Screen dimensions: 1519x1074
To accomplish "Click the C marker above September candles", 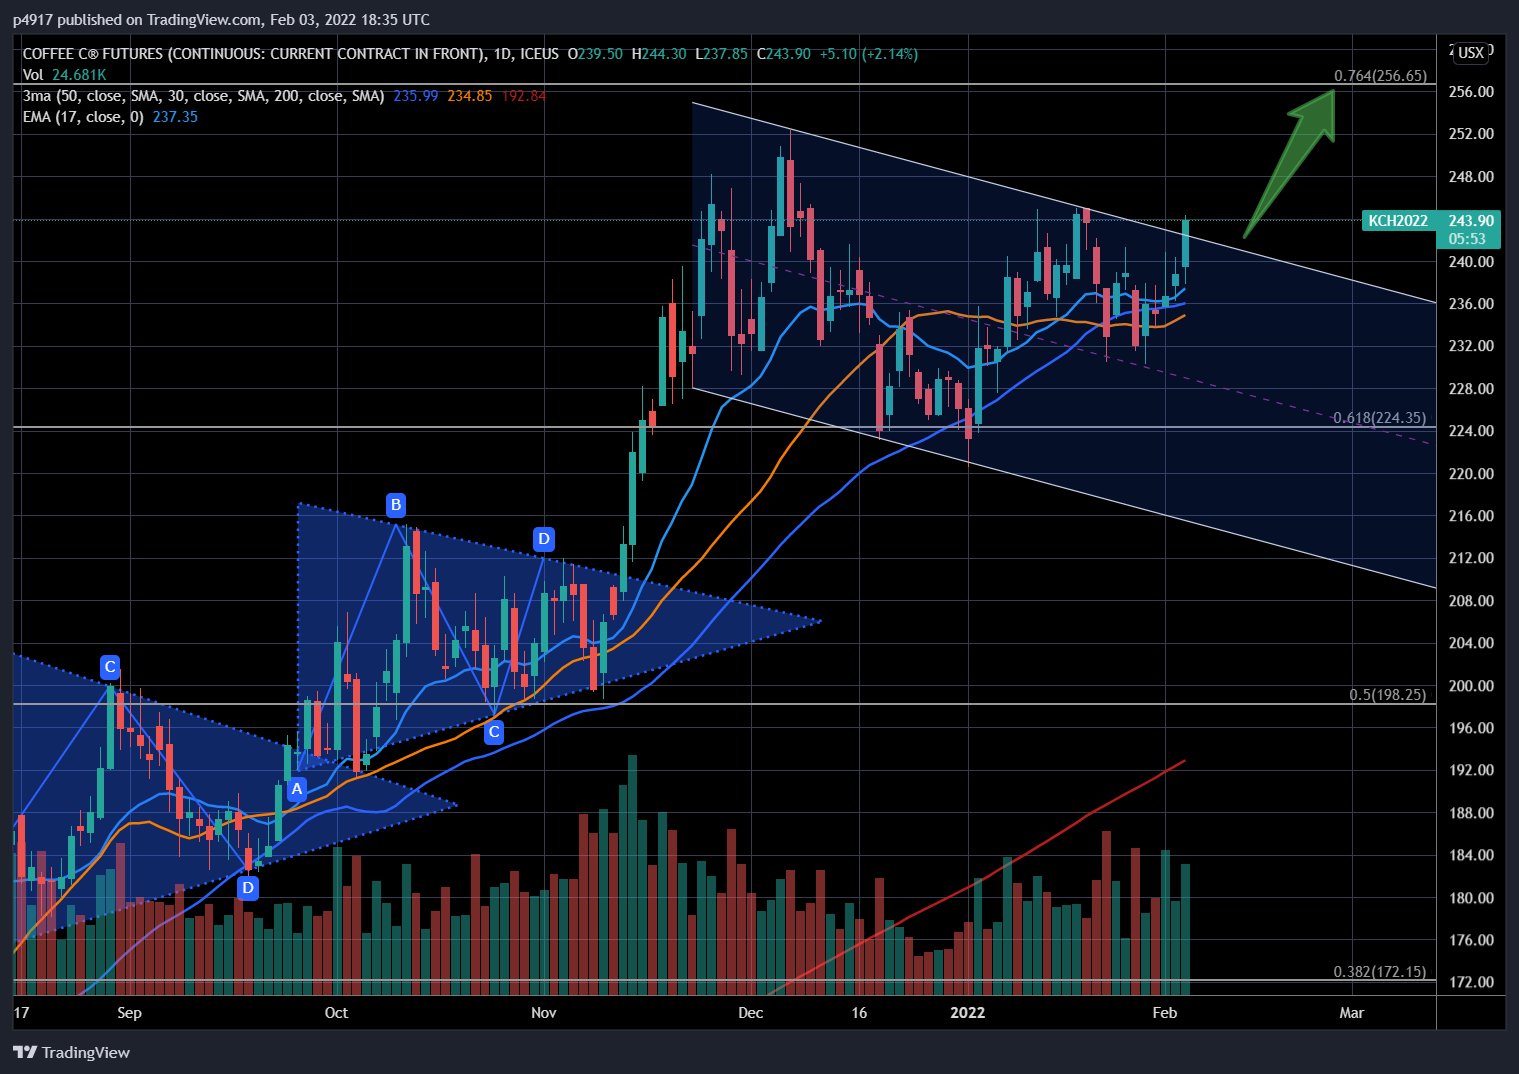I will pos(110,666).
